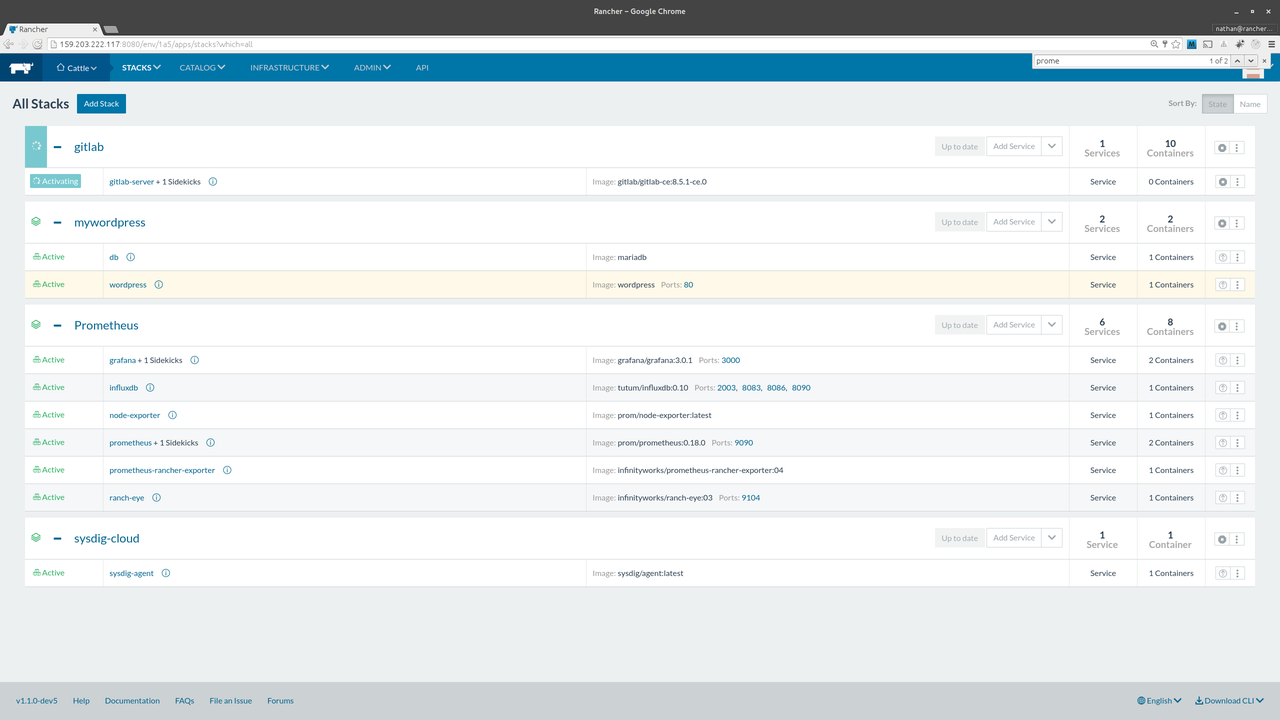Collapse the sysdig-cloud stack
The image size is (1280, 720).
coord(58,539)
